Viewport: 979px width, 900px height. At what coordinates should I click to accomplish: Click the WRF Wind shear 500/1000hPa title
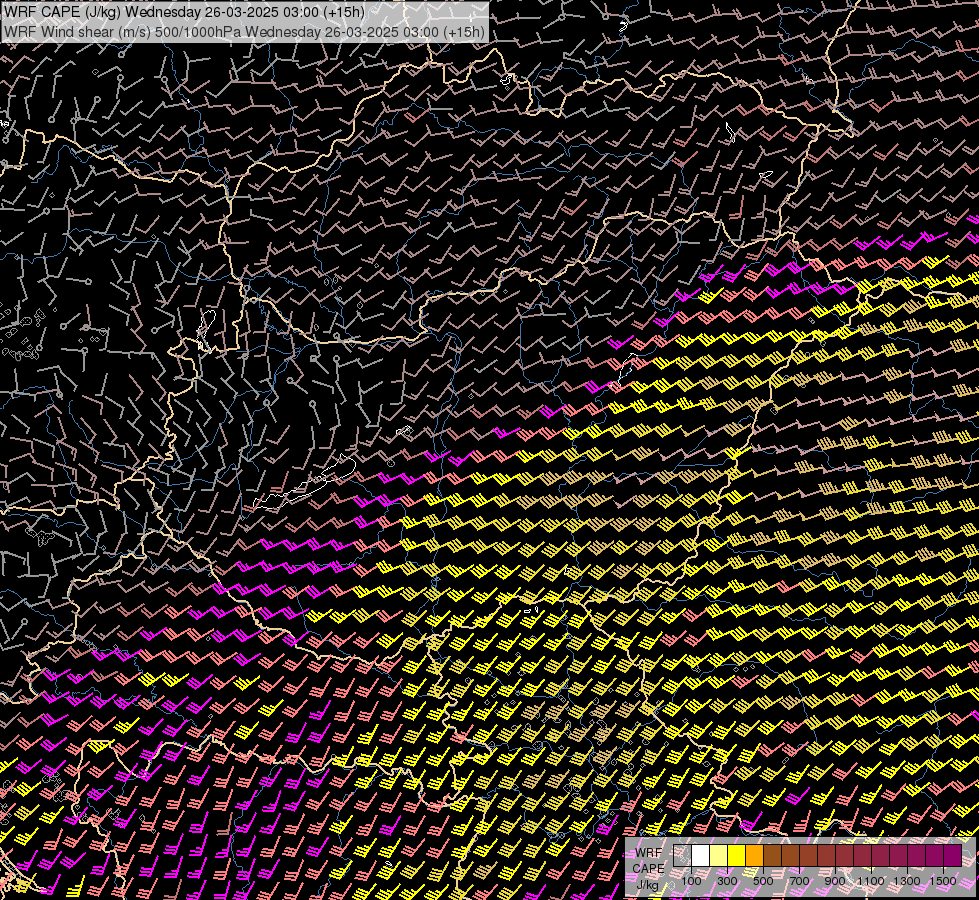244,32
